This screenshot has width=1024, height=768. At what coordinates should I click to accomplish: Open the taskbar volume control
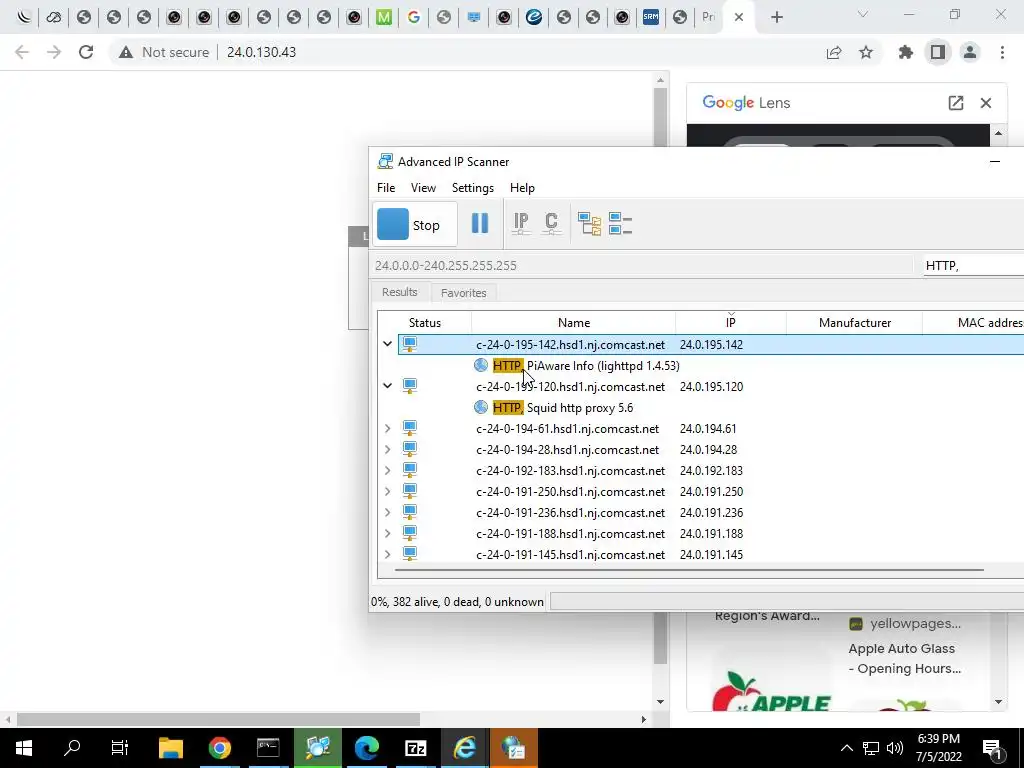(x=895, y=748)
